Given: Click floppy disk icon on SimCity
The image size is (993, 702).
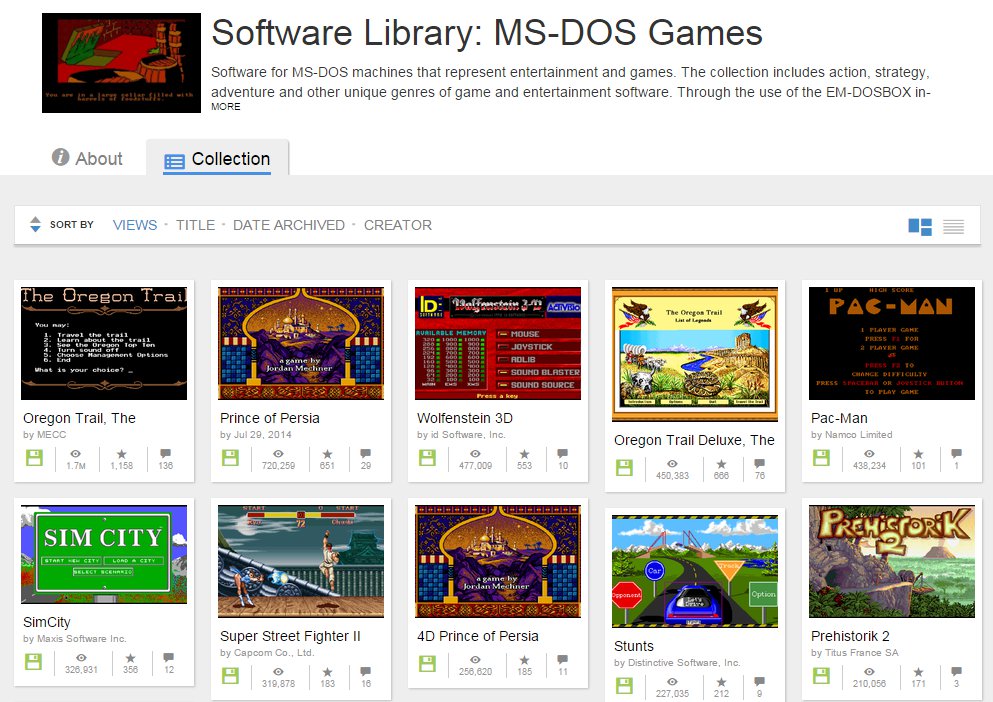Looking at the screenshot, I should click(33, 661).
